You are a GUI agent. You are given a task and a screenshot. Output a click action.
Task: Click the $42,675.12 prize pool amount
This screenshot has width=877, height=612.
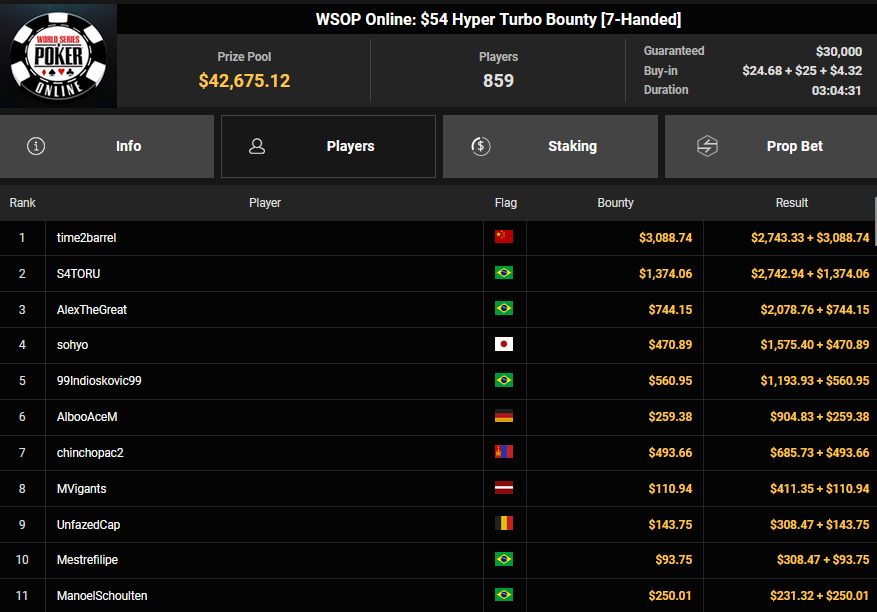[x=244, y=81]
